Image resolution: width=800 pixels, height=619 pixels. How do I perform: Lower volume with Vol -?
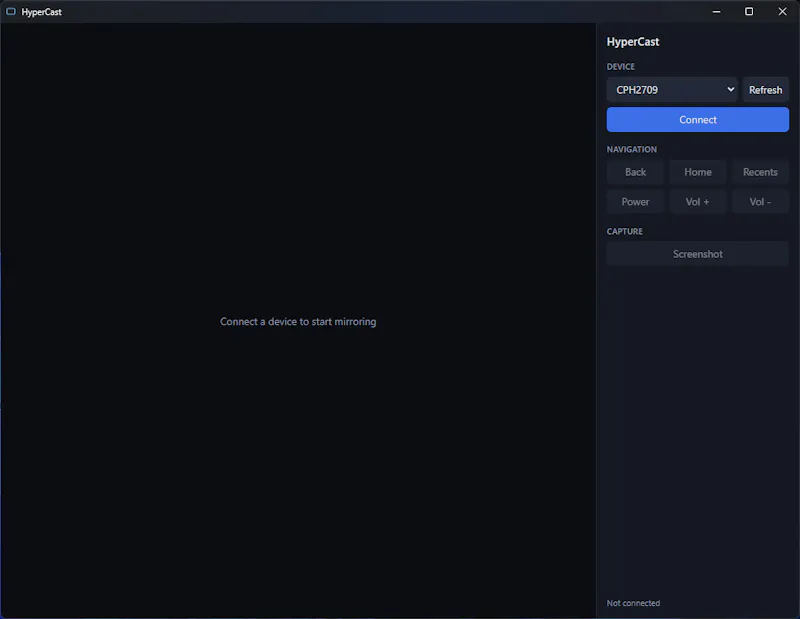[x=760, y=202]
